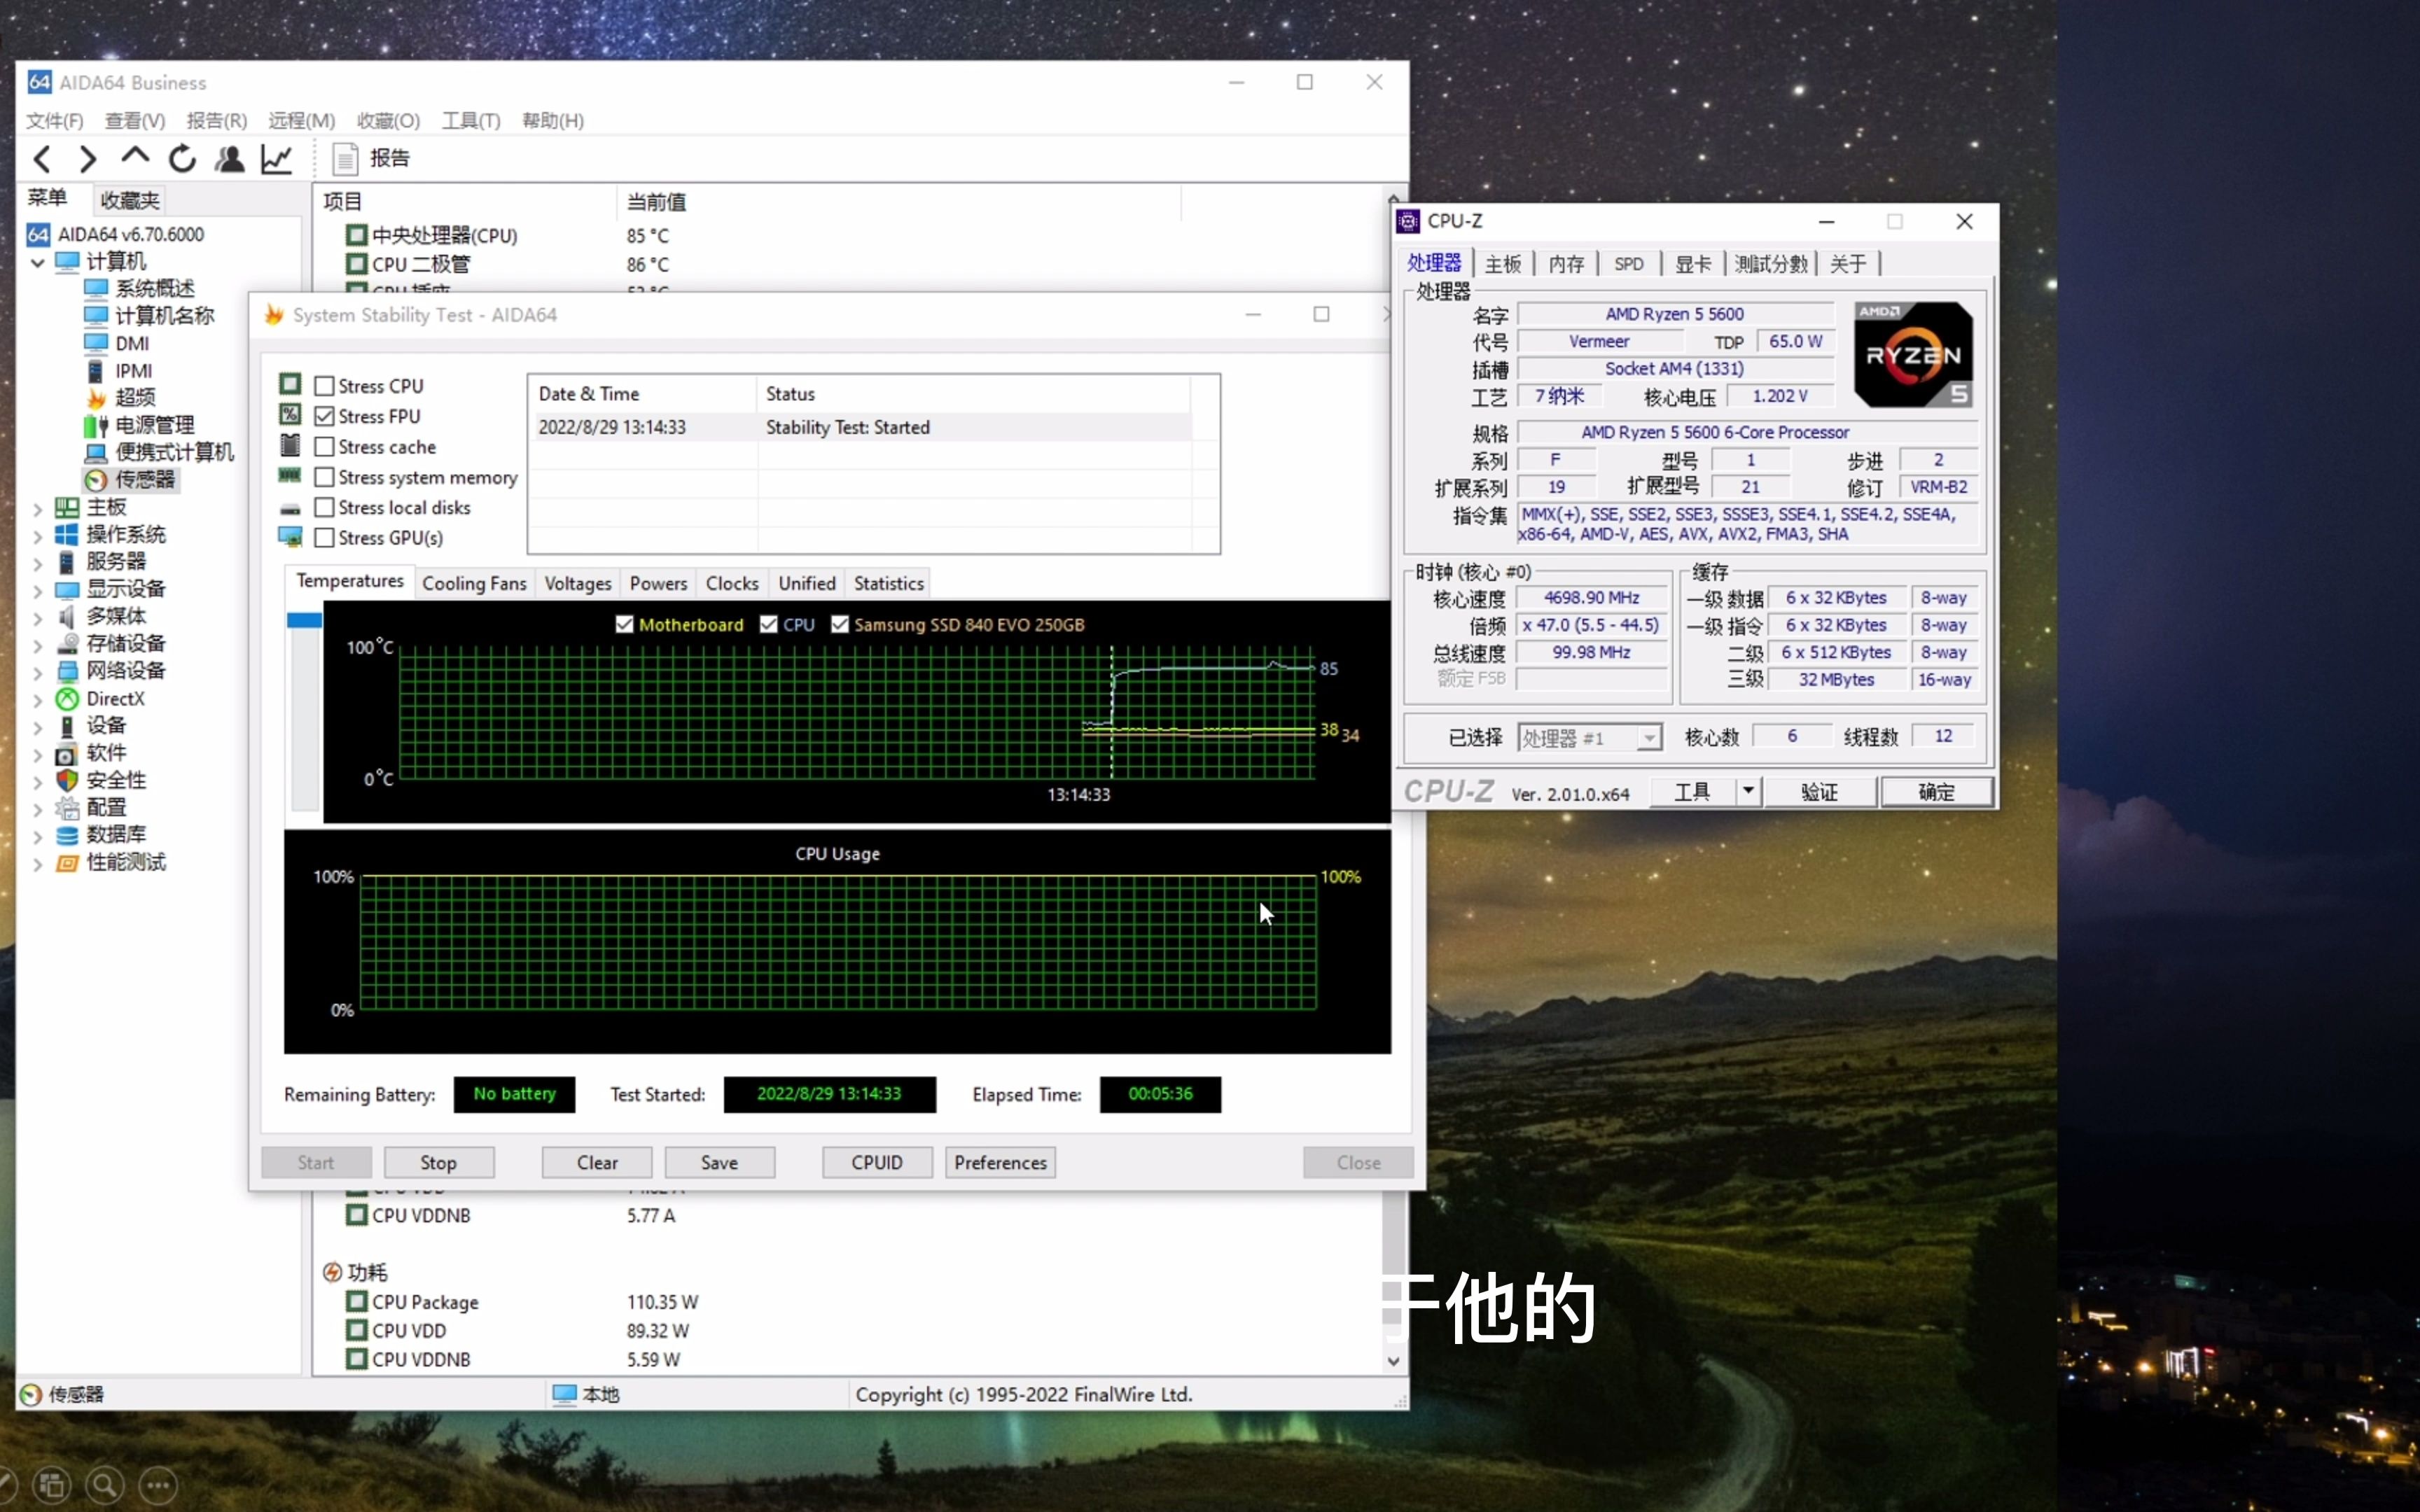Select the Overclock item with flame icon
The width and height of the screenshot is (2420, 1512).
[x=134, y=398]
